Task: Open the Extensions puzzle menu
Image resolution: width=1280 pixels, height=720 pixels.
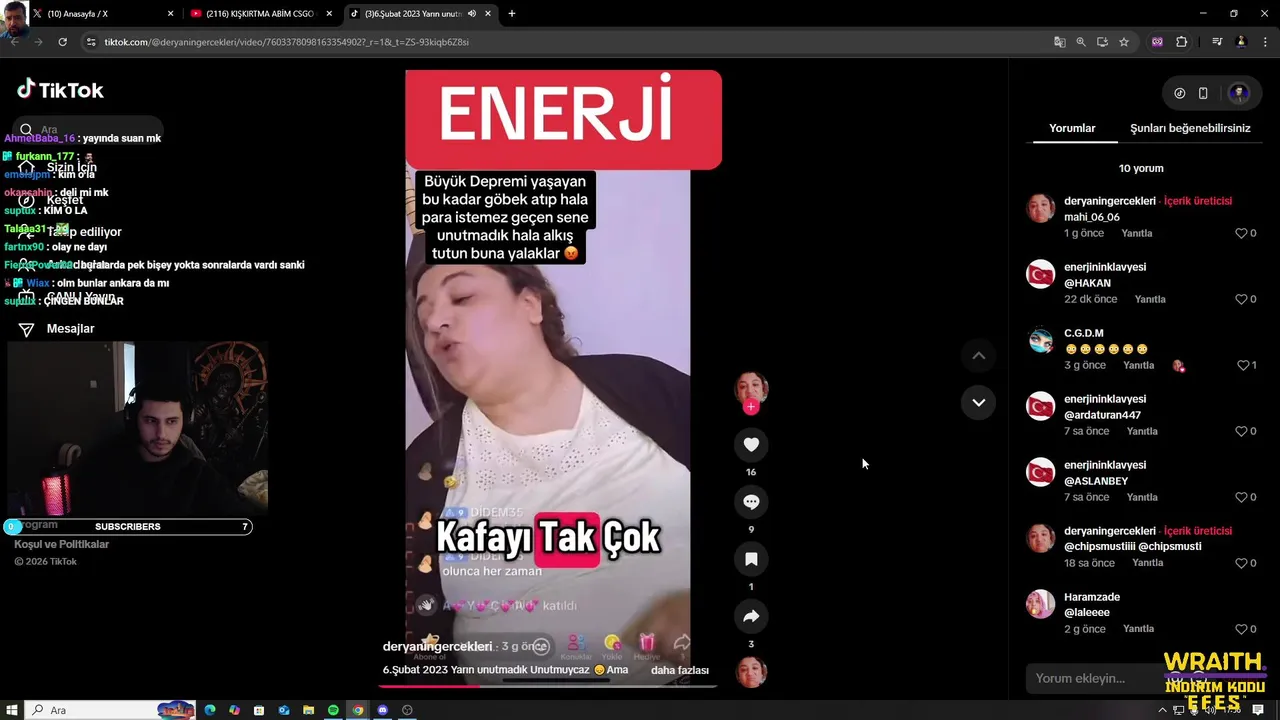Action: [1181, 42]
